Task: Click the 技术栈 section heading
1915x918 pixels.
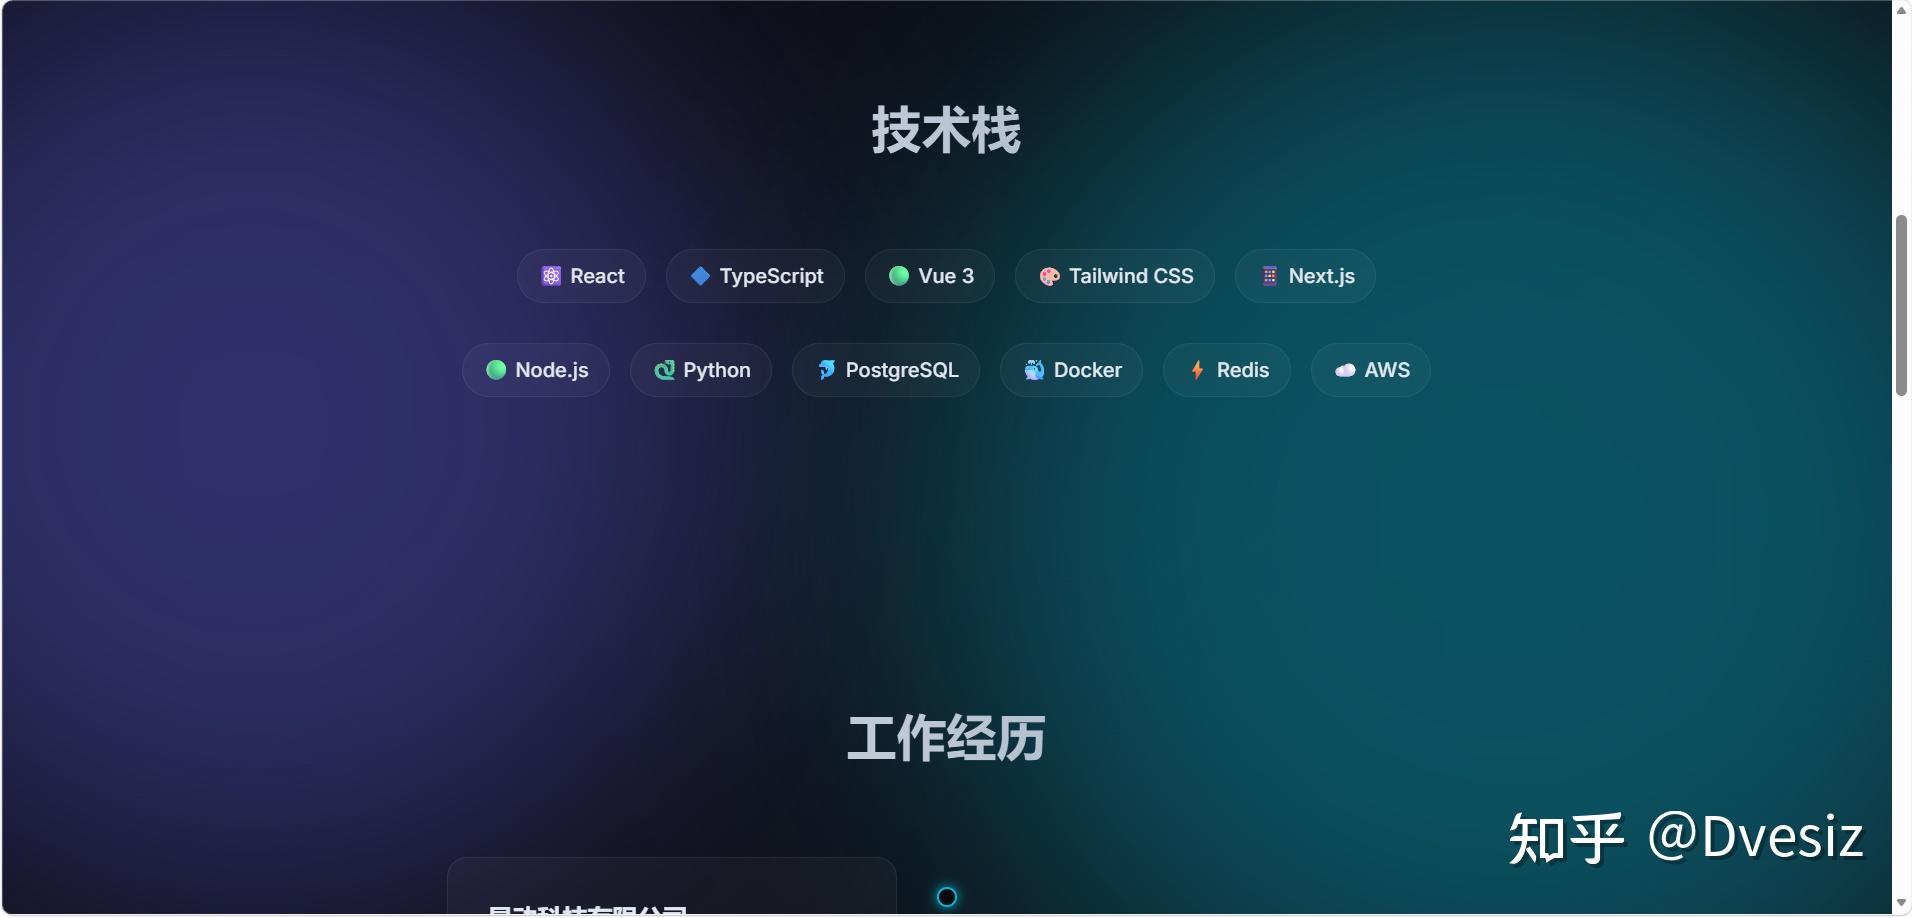Action: tap(946, 130)
